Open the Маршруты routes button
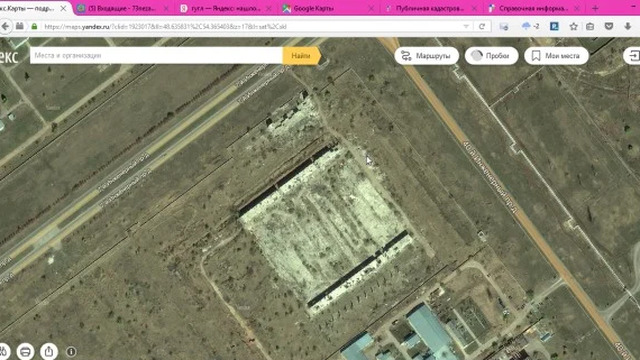 click(427, 56)
